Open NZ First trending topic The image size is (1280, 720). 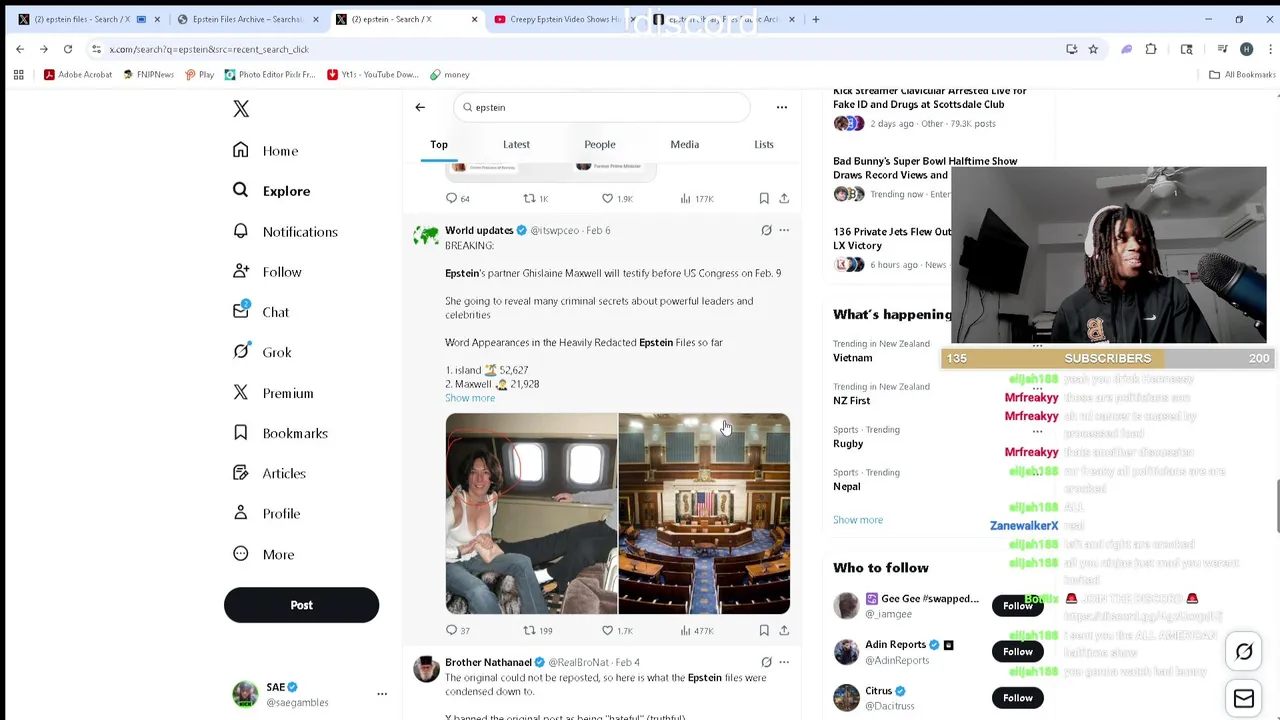click(852, 401)
